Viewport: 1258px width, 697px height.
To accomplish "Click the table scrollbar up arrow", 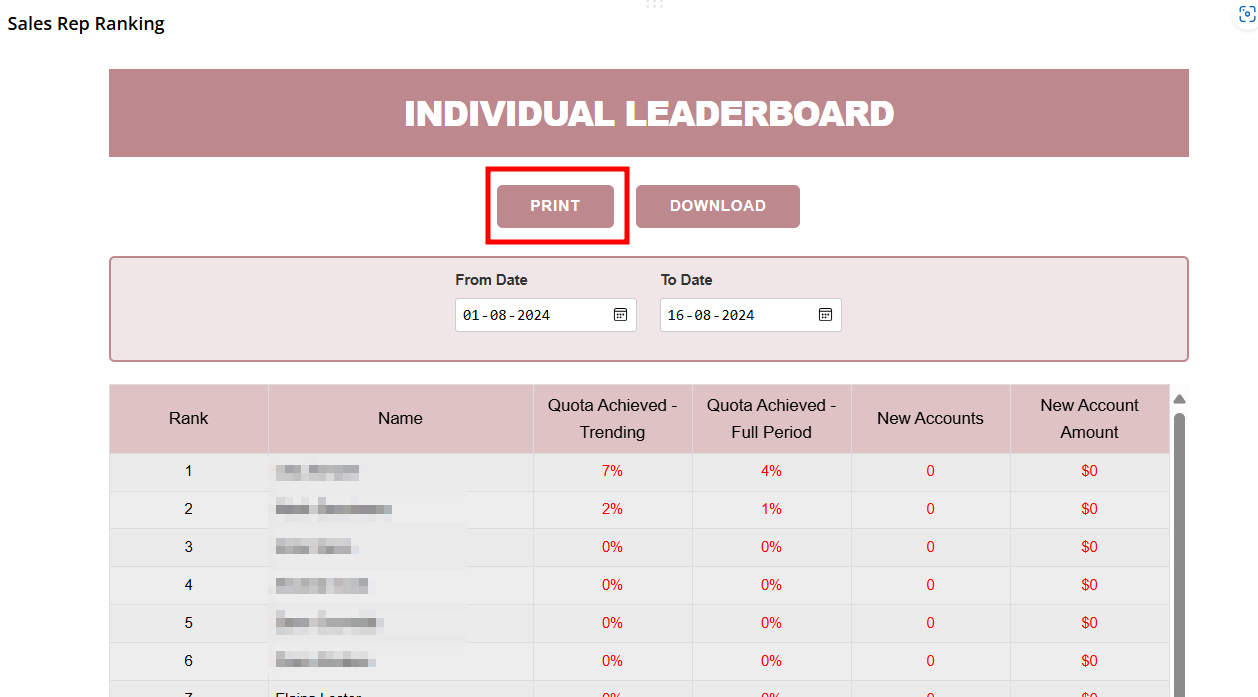I will click(1179, 399).
